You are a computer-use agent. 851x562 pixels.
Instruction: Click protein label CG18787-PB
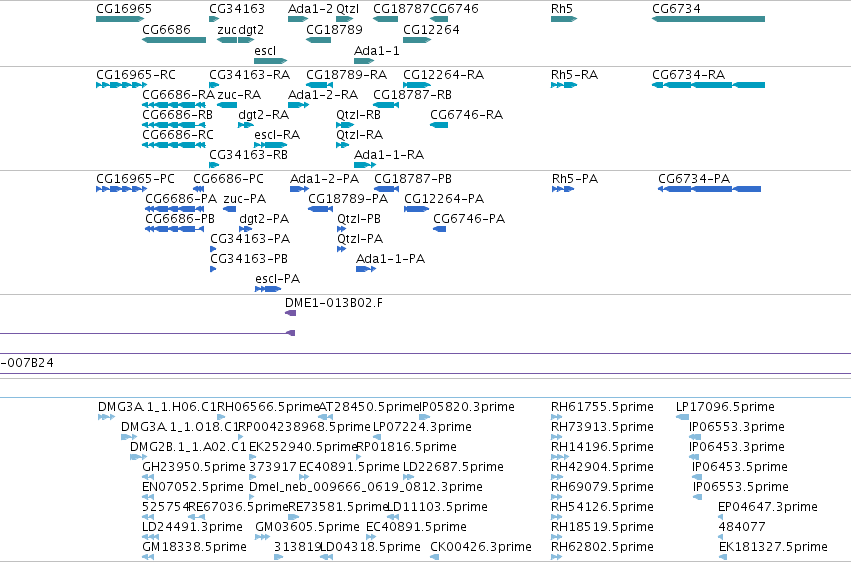click(413, 179)
